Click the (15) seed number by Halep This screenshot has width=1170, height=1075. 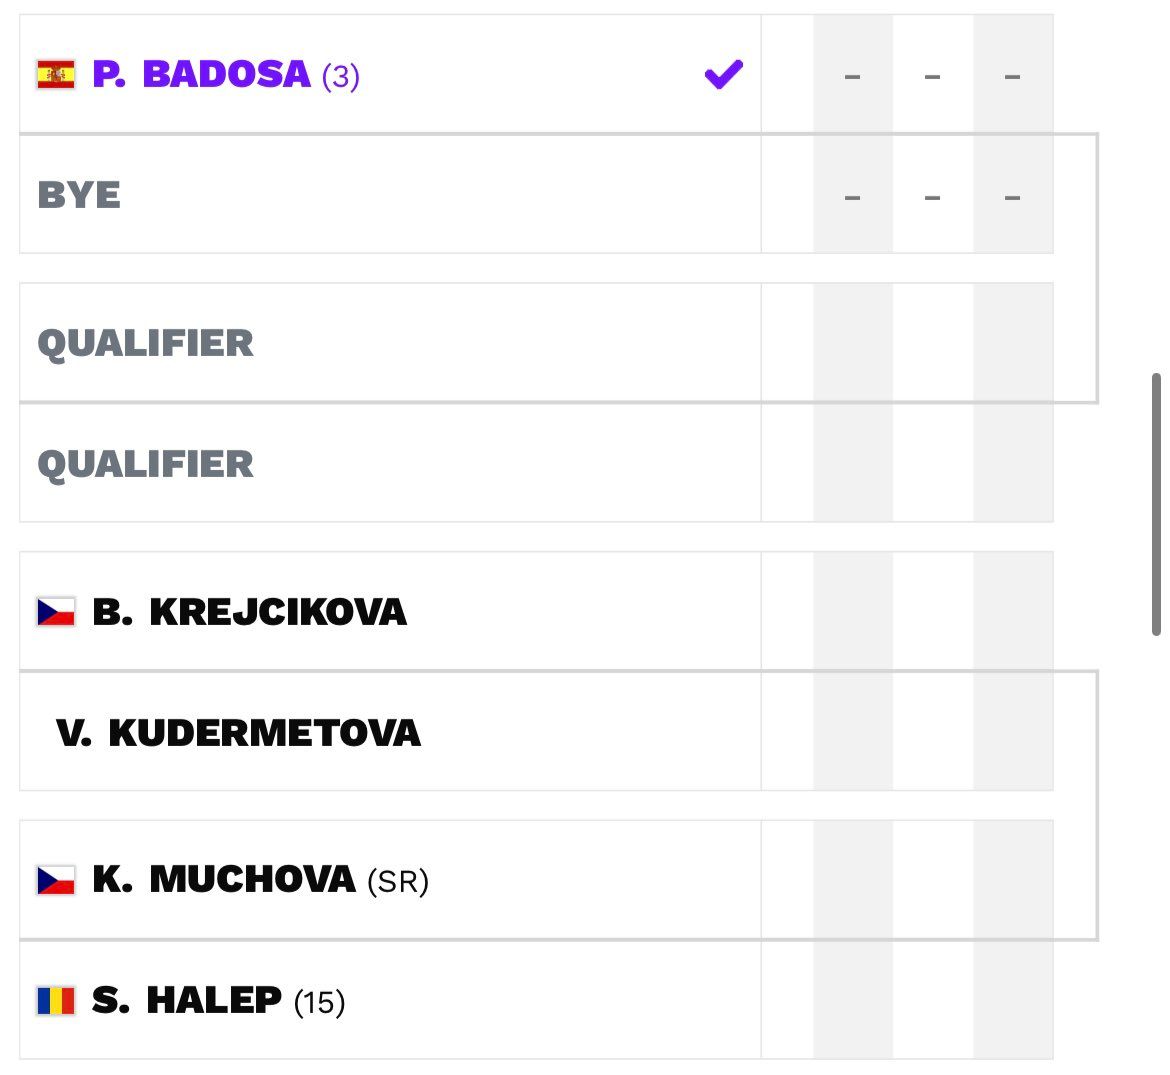click(x=319, y=1003)
